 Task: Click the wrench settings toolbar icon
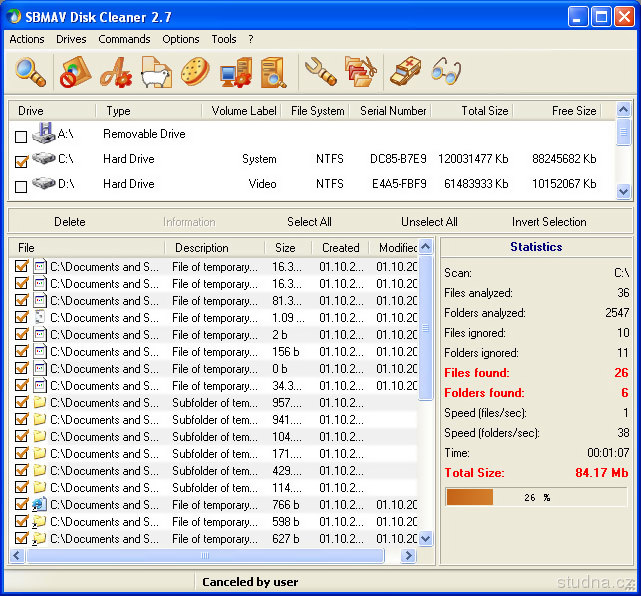pyautogui.click(x=319, y=72)
